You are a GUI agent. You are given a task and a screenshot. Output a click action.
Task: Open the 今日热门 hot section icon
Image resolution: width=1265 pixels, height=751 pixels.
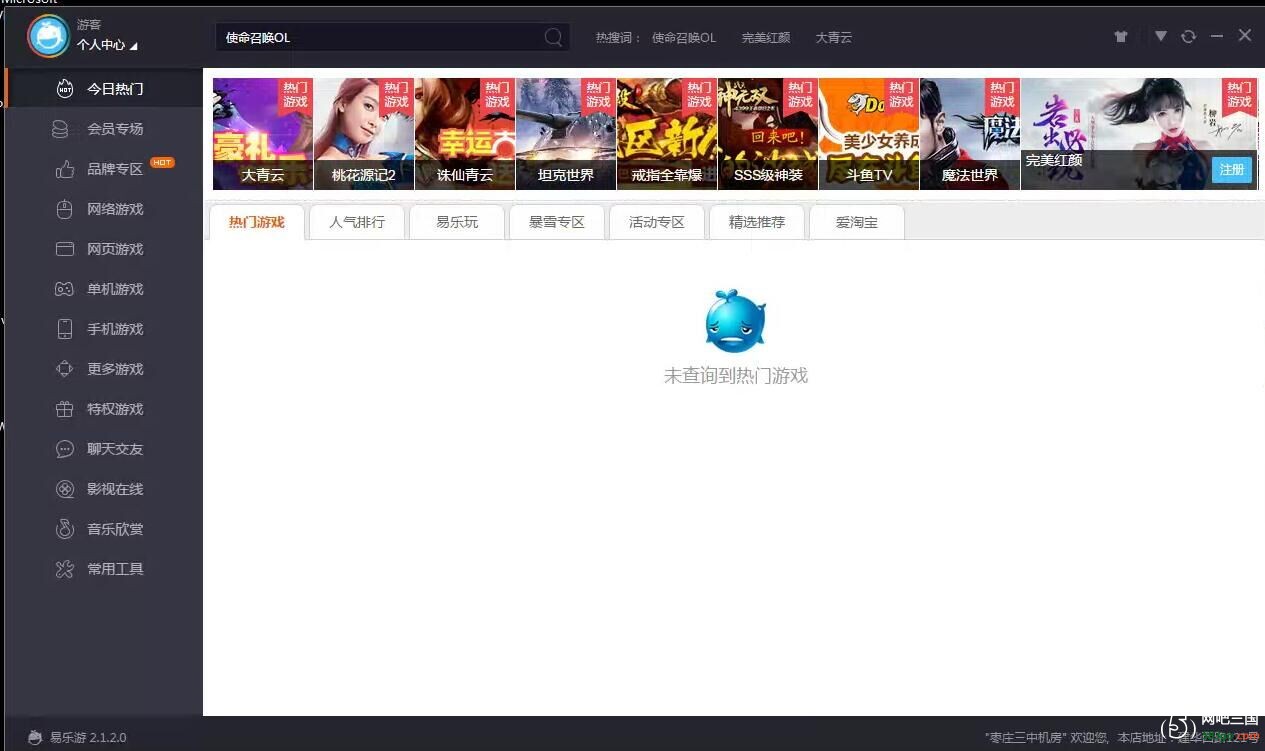[65, 89]
